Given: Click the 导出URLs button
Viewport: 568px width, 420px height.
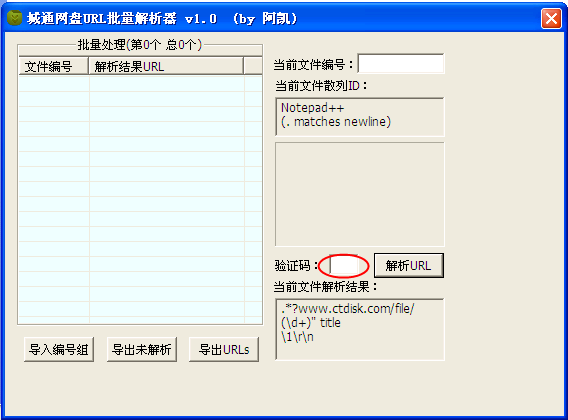Looking at the screenshot, I should click(x=224, y=349).
